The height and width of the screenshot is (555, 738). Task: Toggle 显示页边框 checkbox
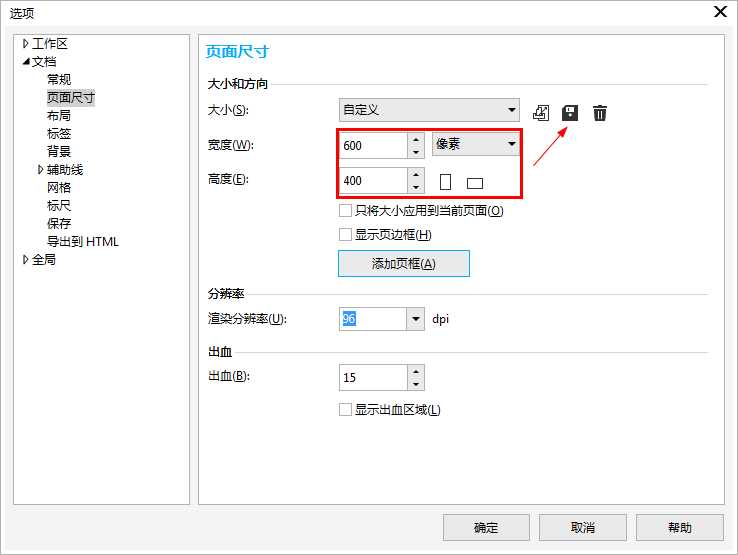click(x=346, y=235)
